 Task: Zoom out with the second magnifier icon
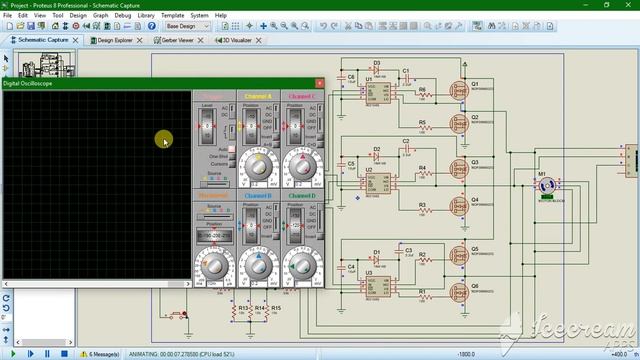[x=284, y=26]
